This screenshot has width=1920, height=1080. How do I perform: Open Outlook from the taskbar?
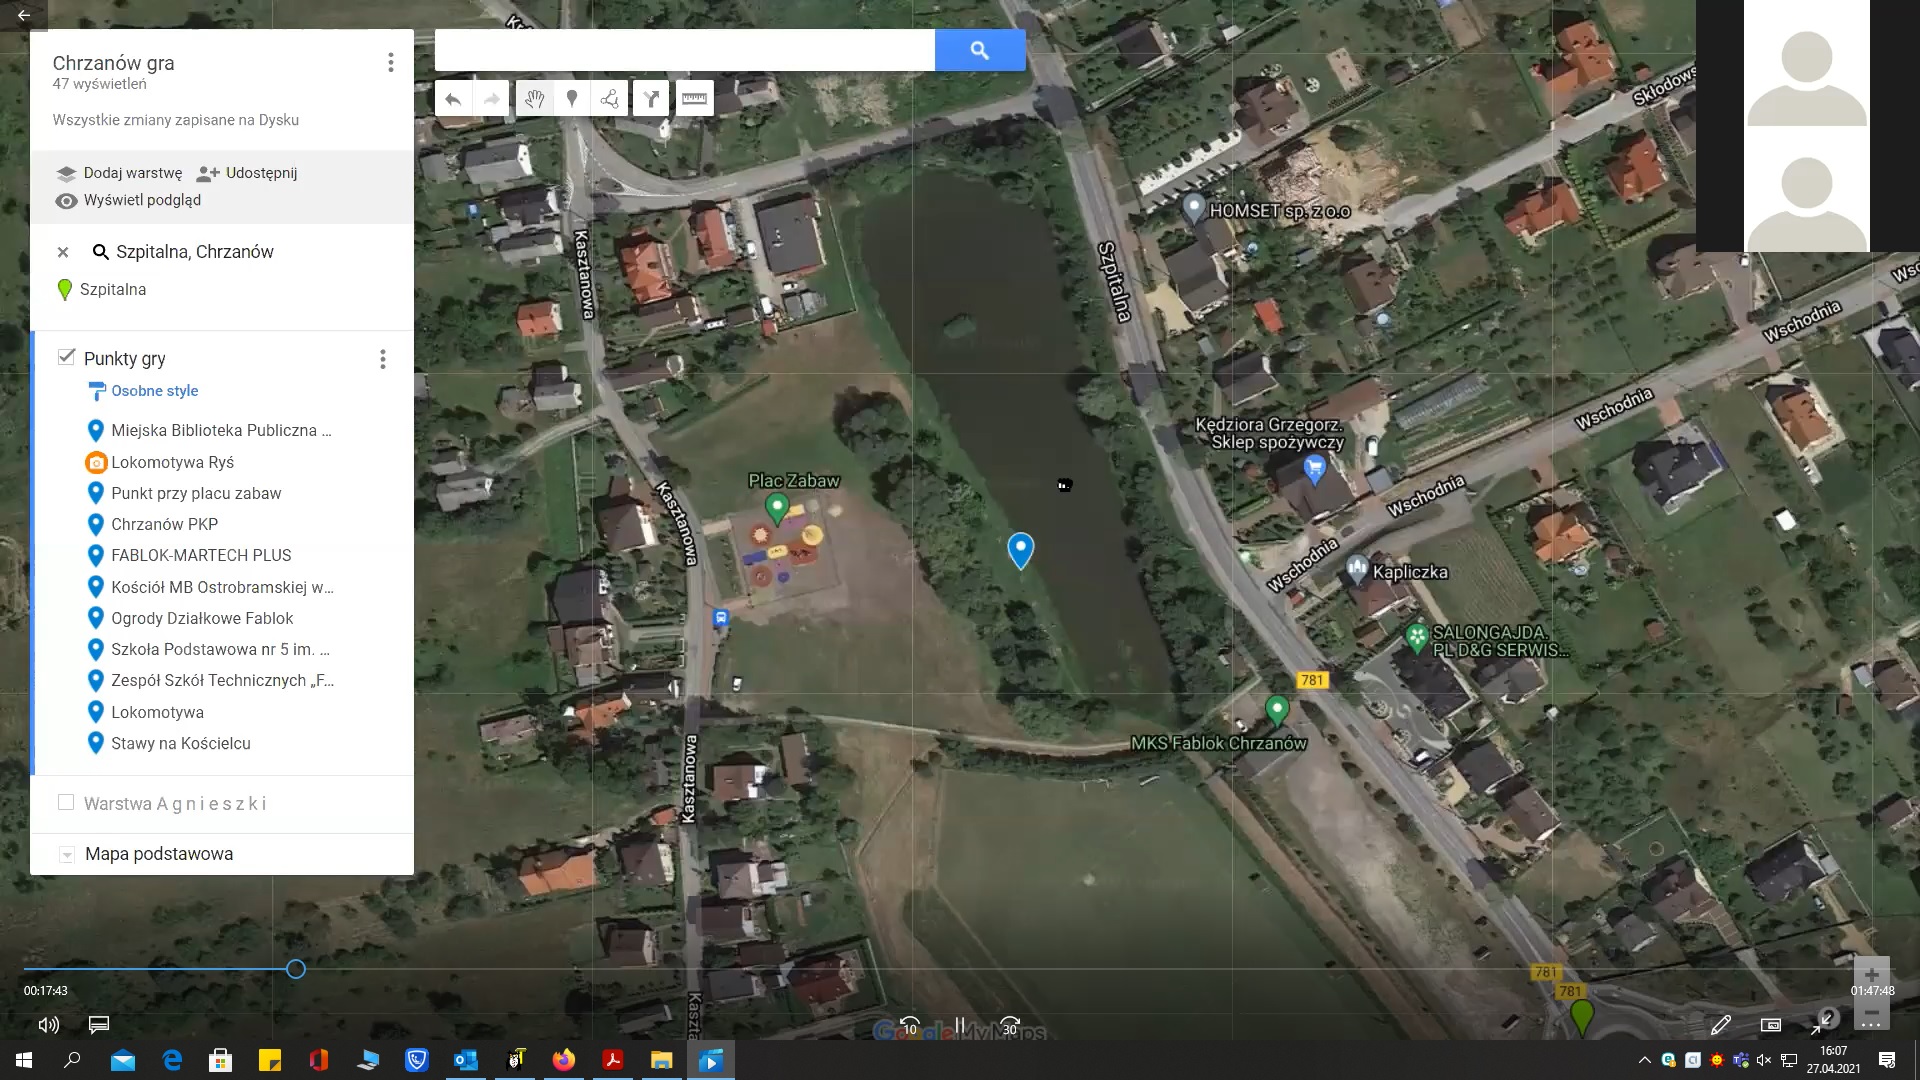pyautogui.click(x=466, y=1060)
